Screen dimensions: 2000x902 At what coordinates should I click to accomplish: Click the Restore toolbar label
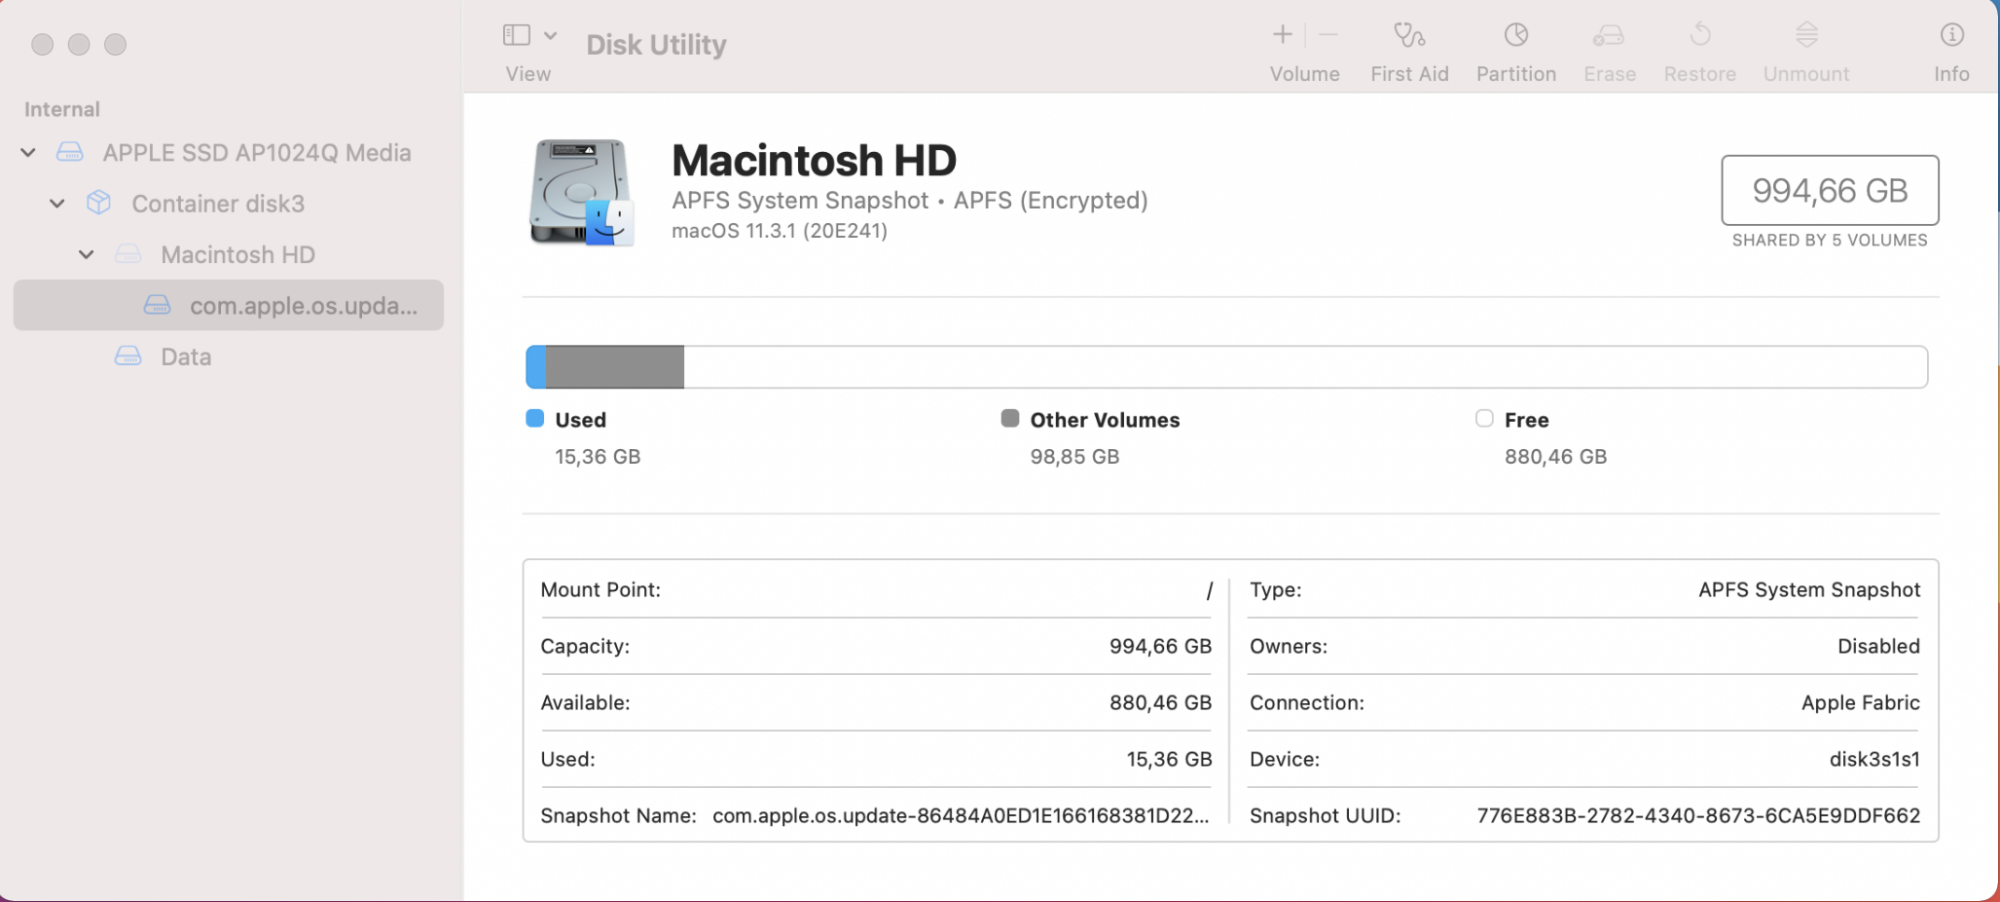(x=1700, y=74)
